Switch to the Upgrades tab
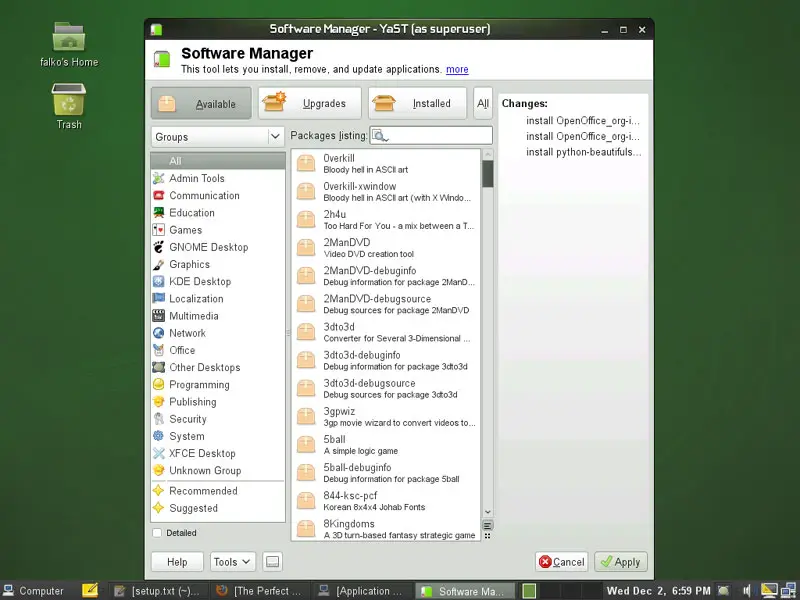 point(310,104)
